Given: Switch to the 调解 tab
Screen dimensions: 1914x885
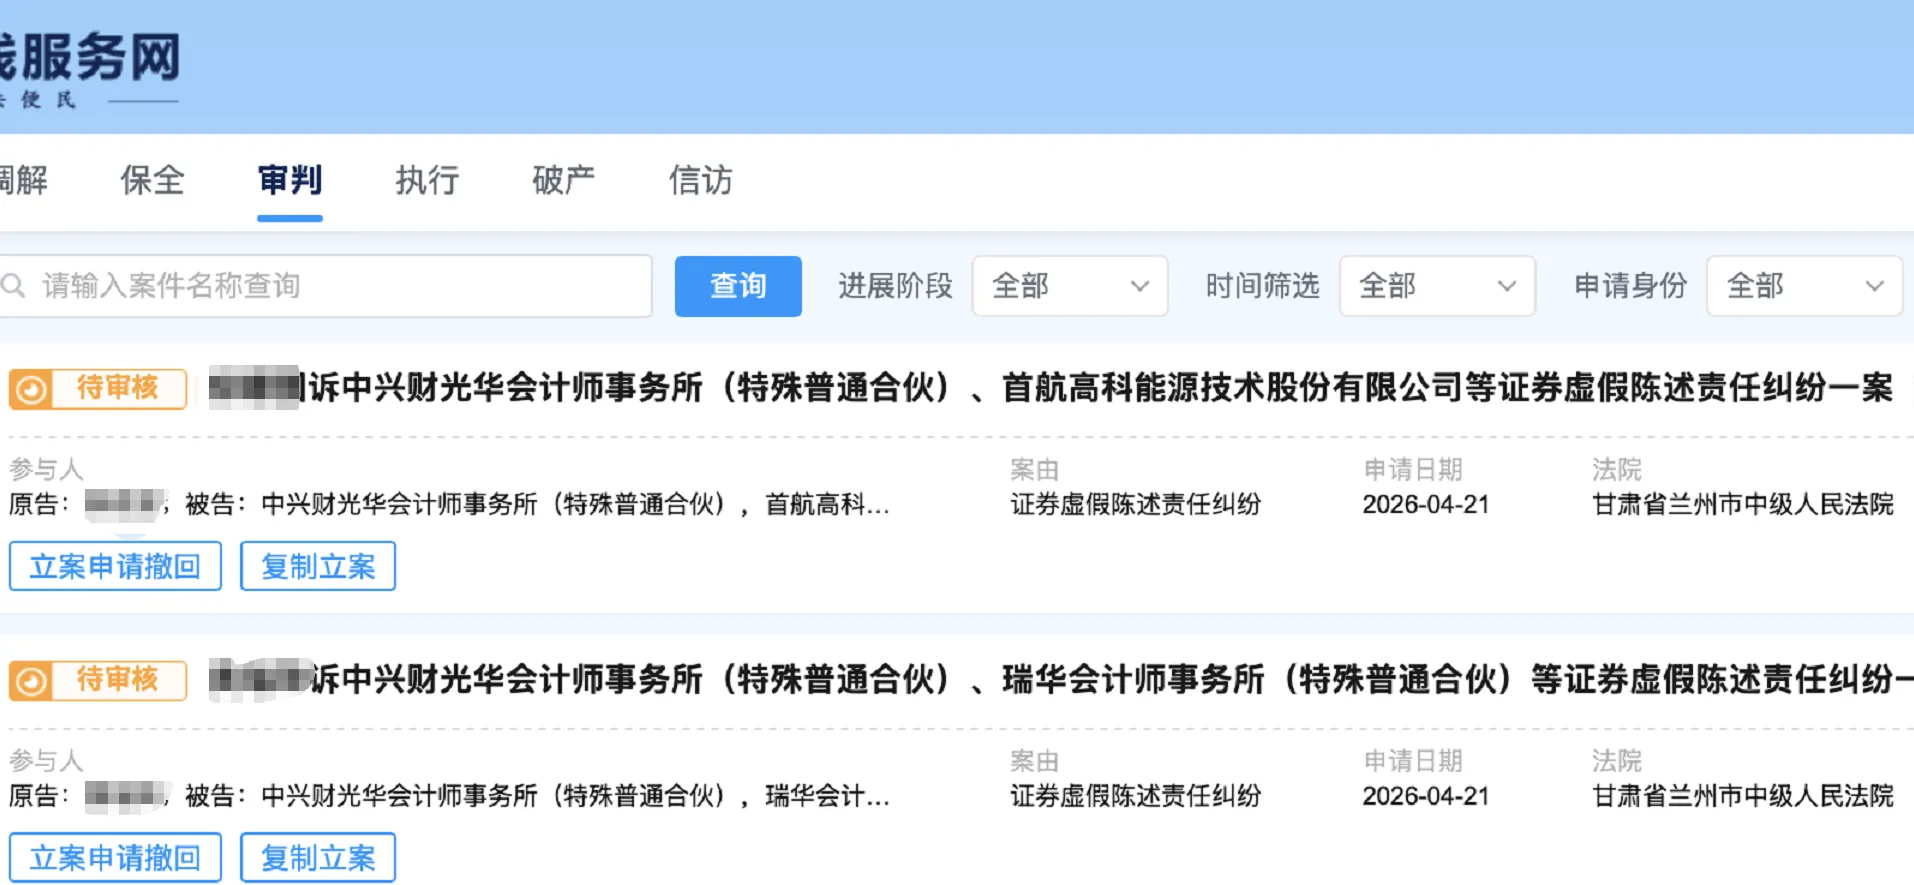Looking at the screenshot, I should 23,180.
